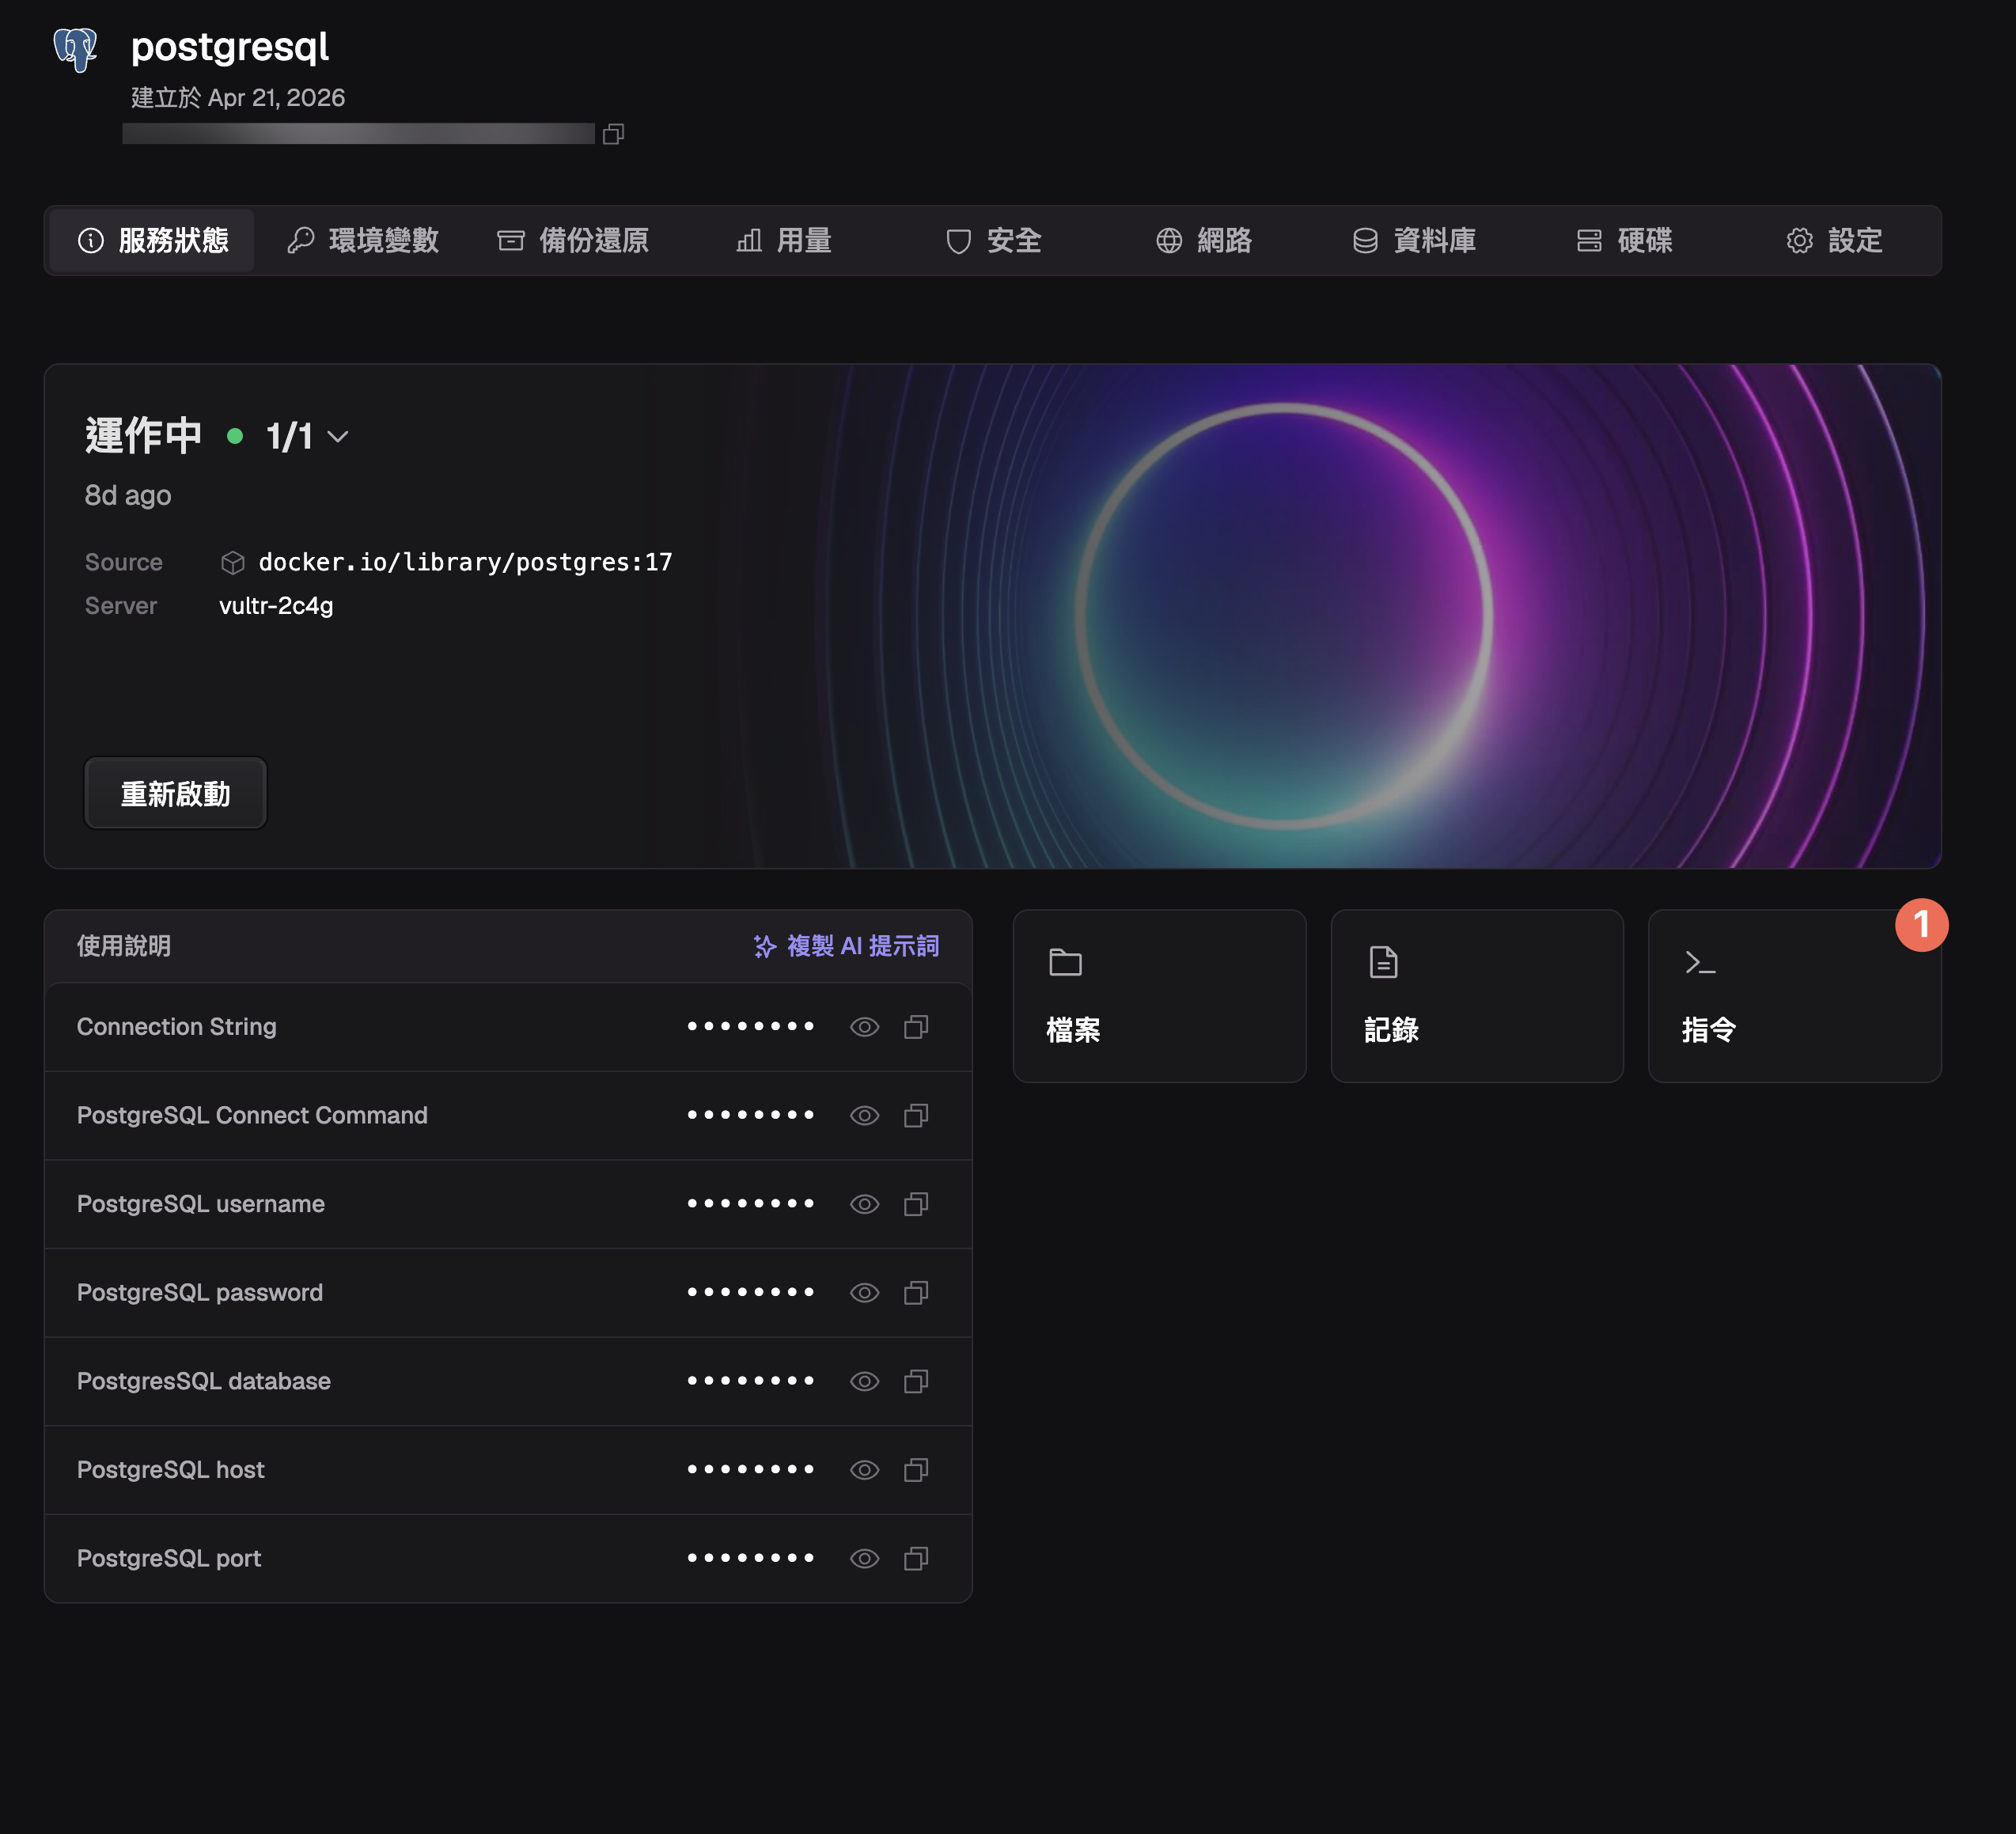Click the server name vultr-2c4g
Screen dimensions: 2016x1834
click(x=276, y=606)
